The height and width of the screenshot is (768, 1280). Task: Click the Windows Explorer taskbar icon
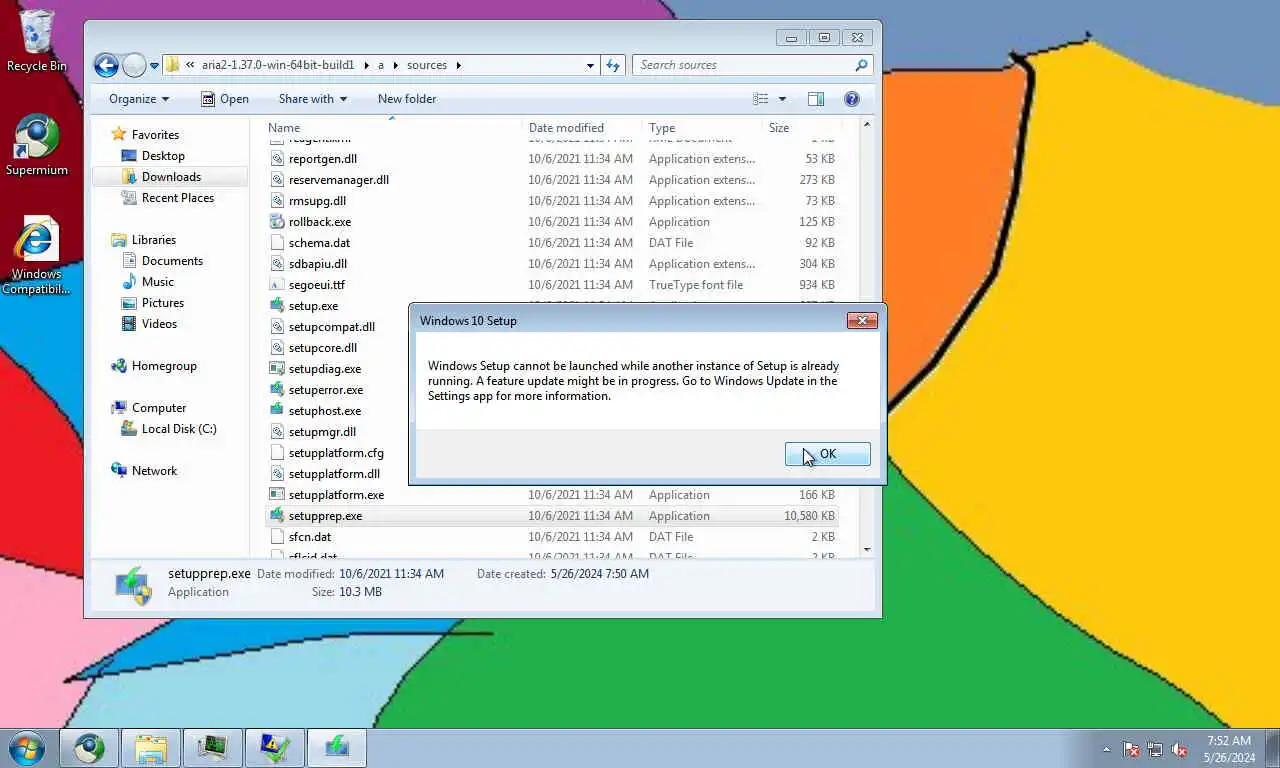coord(151,748)
